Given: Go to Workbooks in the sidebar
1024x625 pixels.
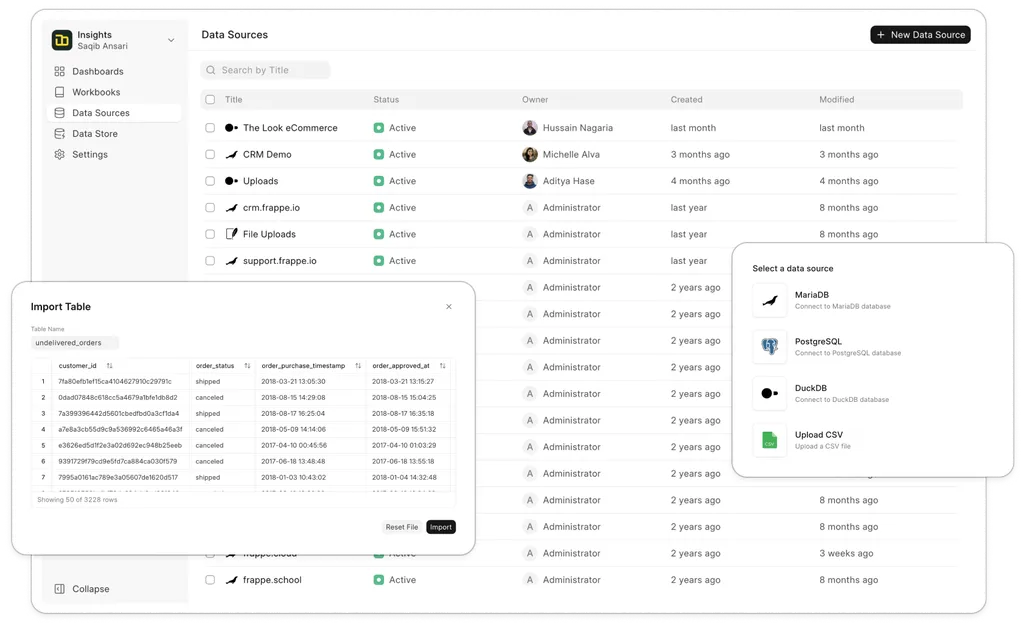Looking at the screenshot, I should coord(95,92).
